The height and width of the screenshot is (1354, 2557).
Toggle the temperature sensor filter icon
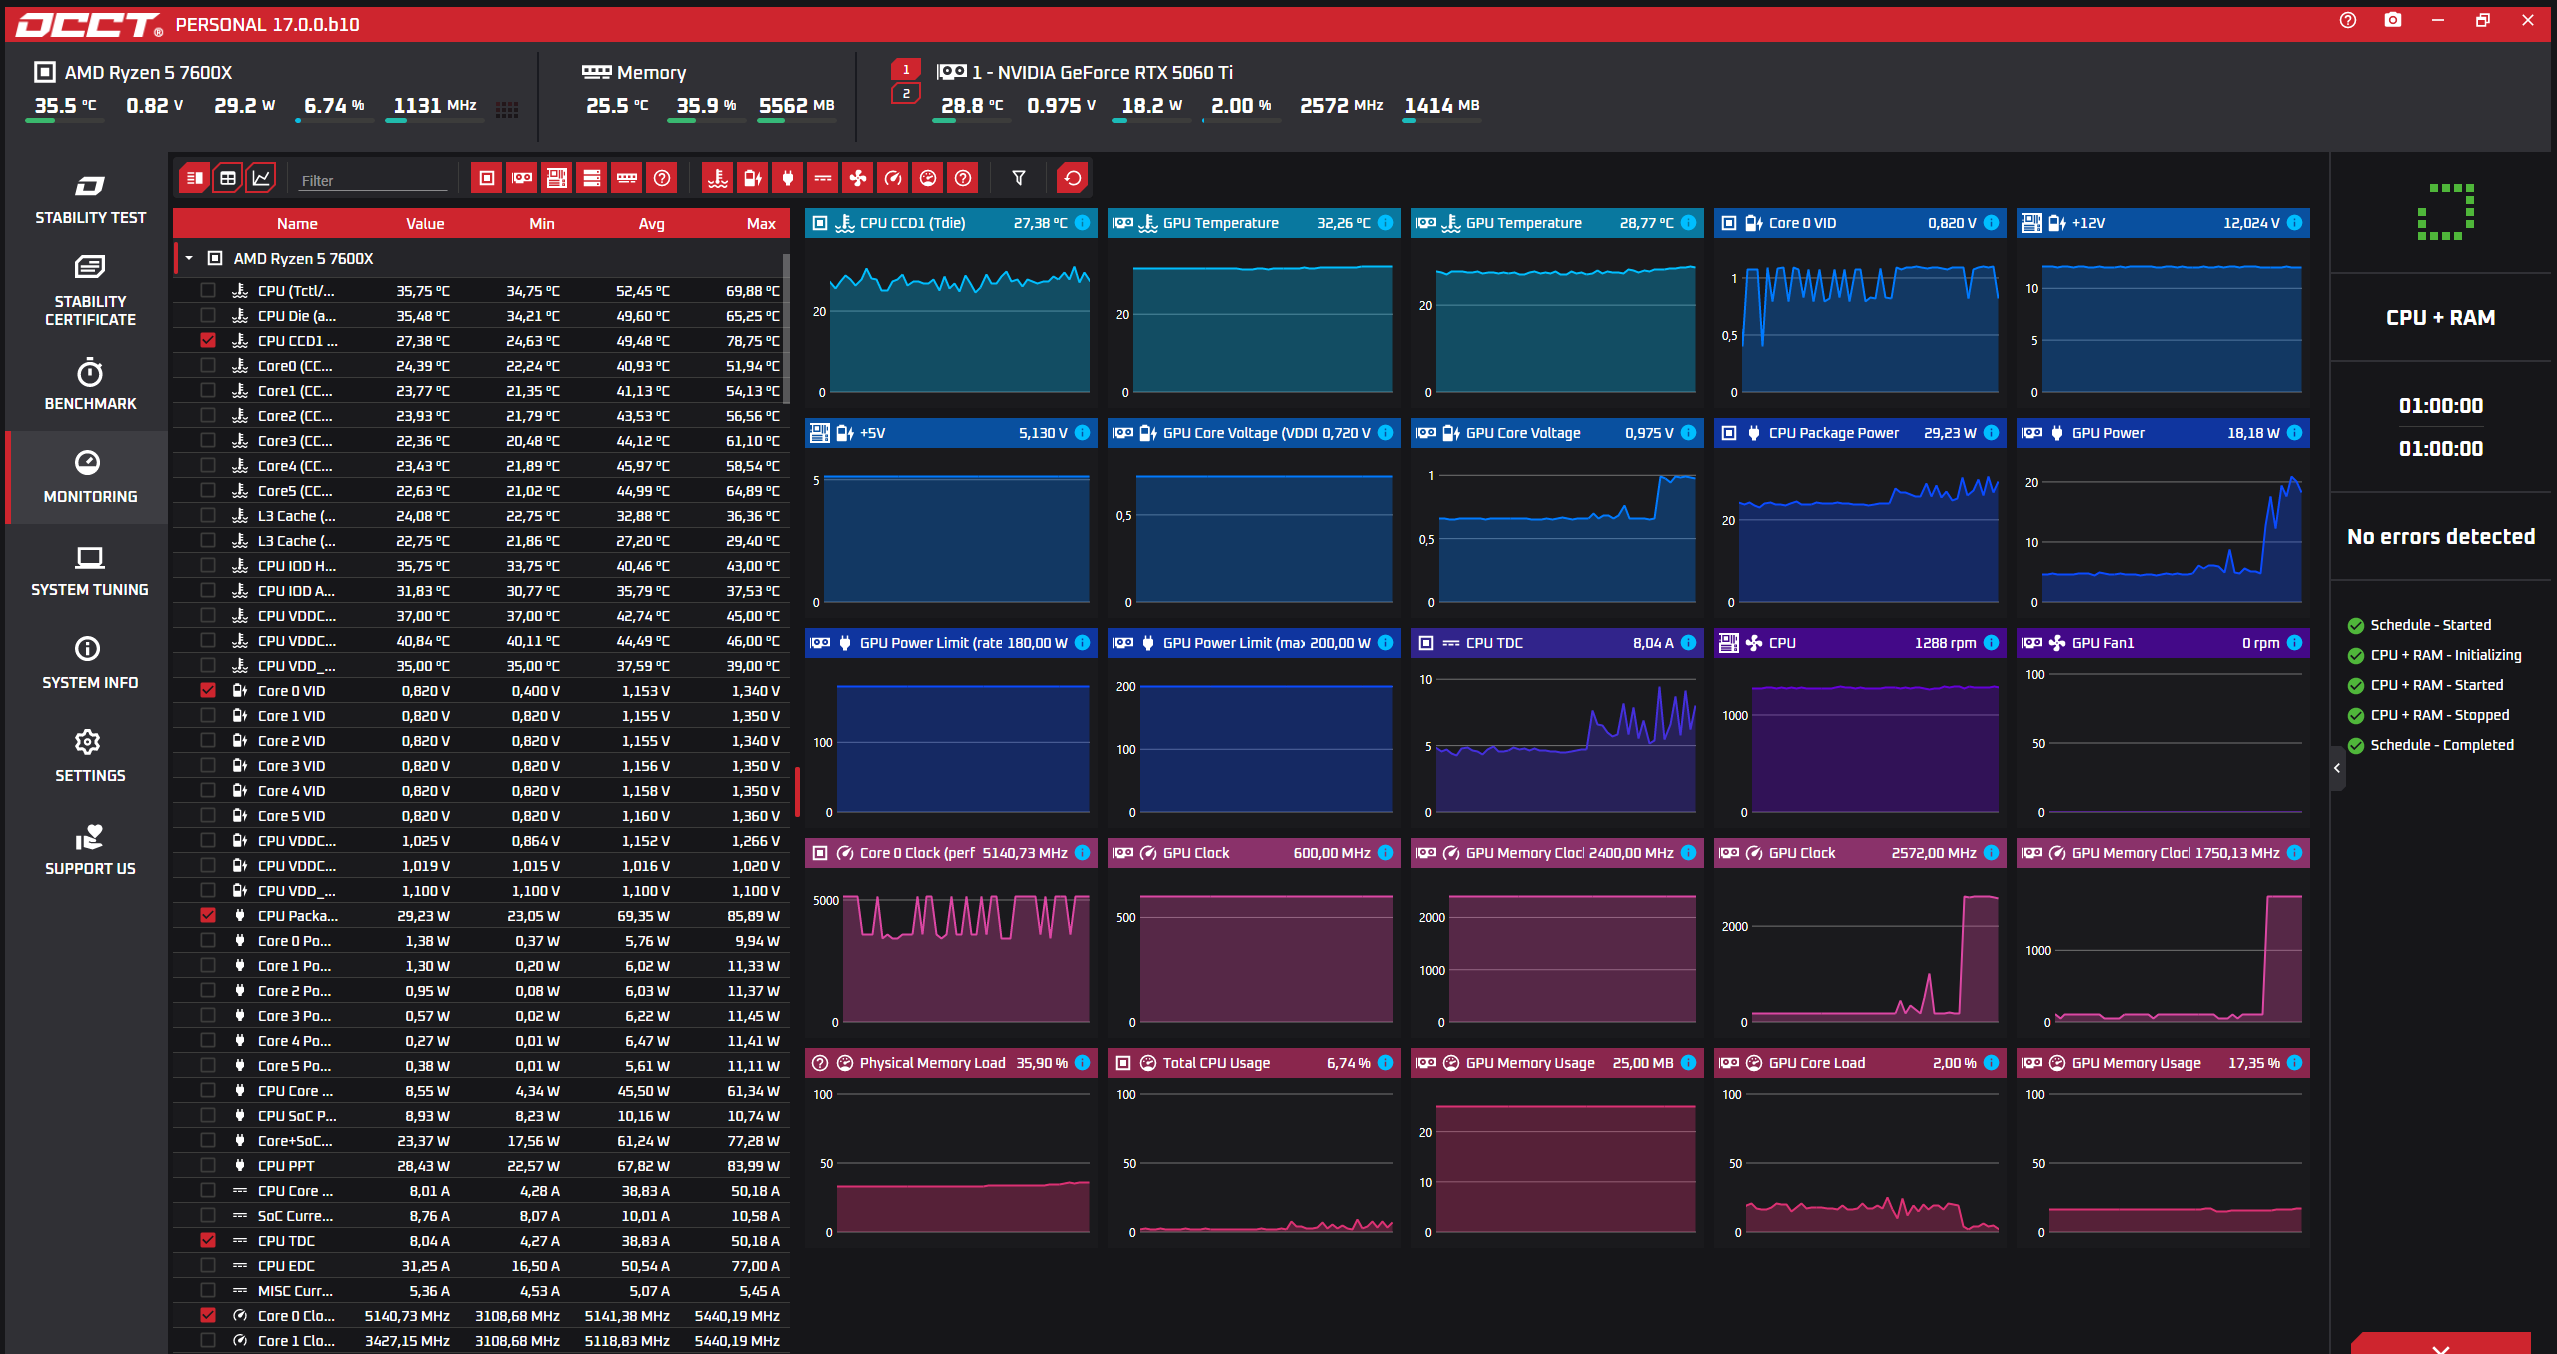717,178
